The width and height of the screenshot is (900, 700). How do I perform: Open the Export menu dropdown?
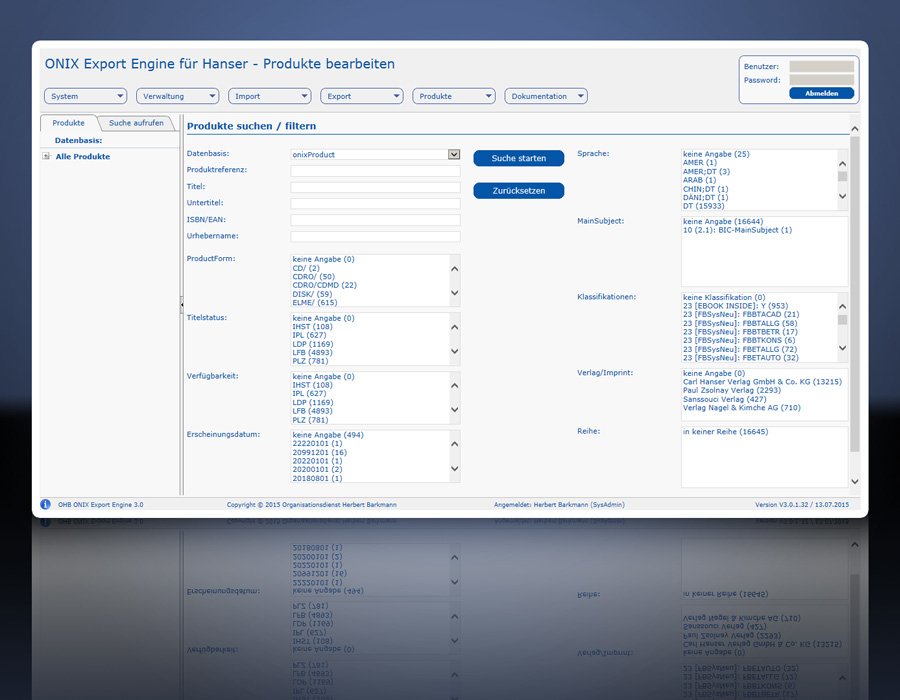pos(362,96)
